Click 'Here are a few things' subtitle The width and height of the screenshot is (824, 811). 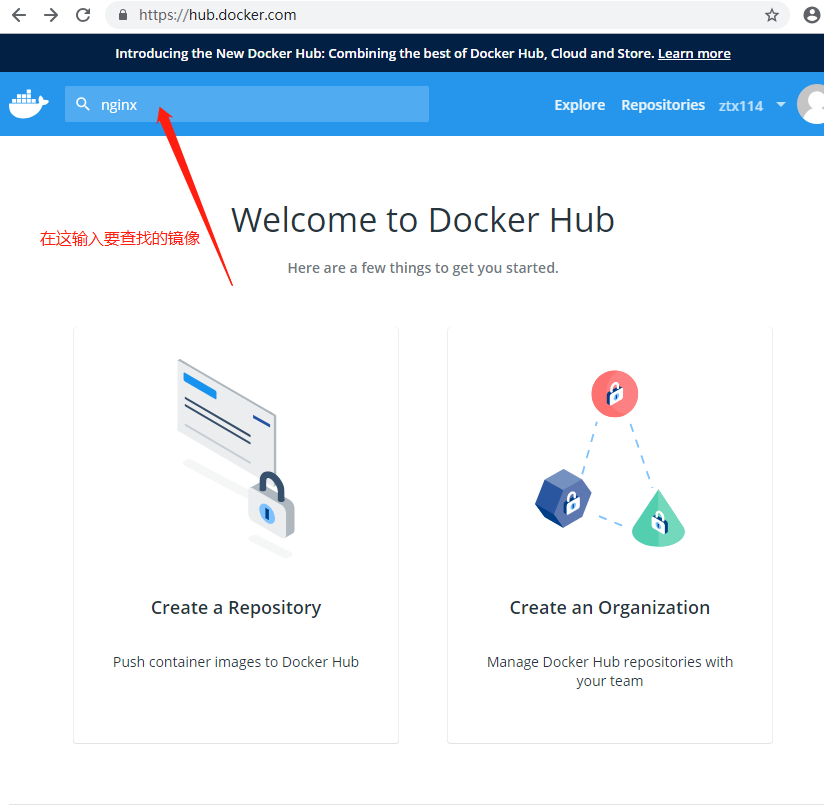click(x=423, y=268)
